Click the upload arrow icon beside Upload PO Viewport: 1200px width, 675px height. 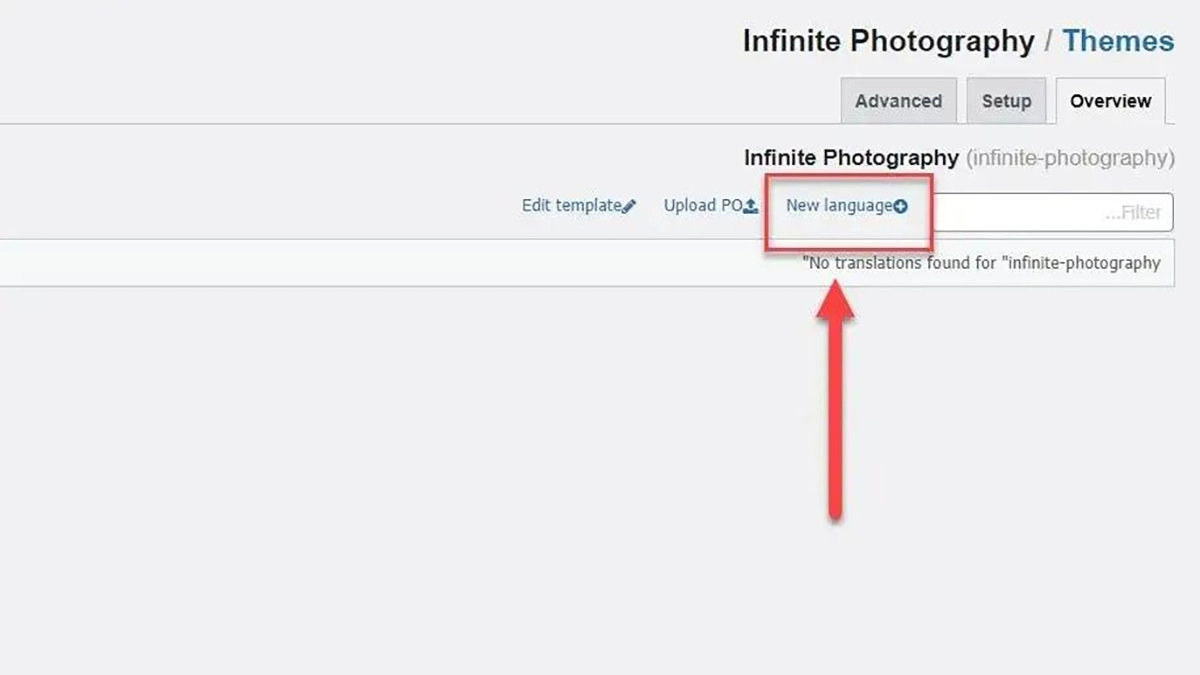(751, 207)
